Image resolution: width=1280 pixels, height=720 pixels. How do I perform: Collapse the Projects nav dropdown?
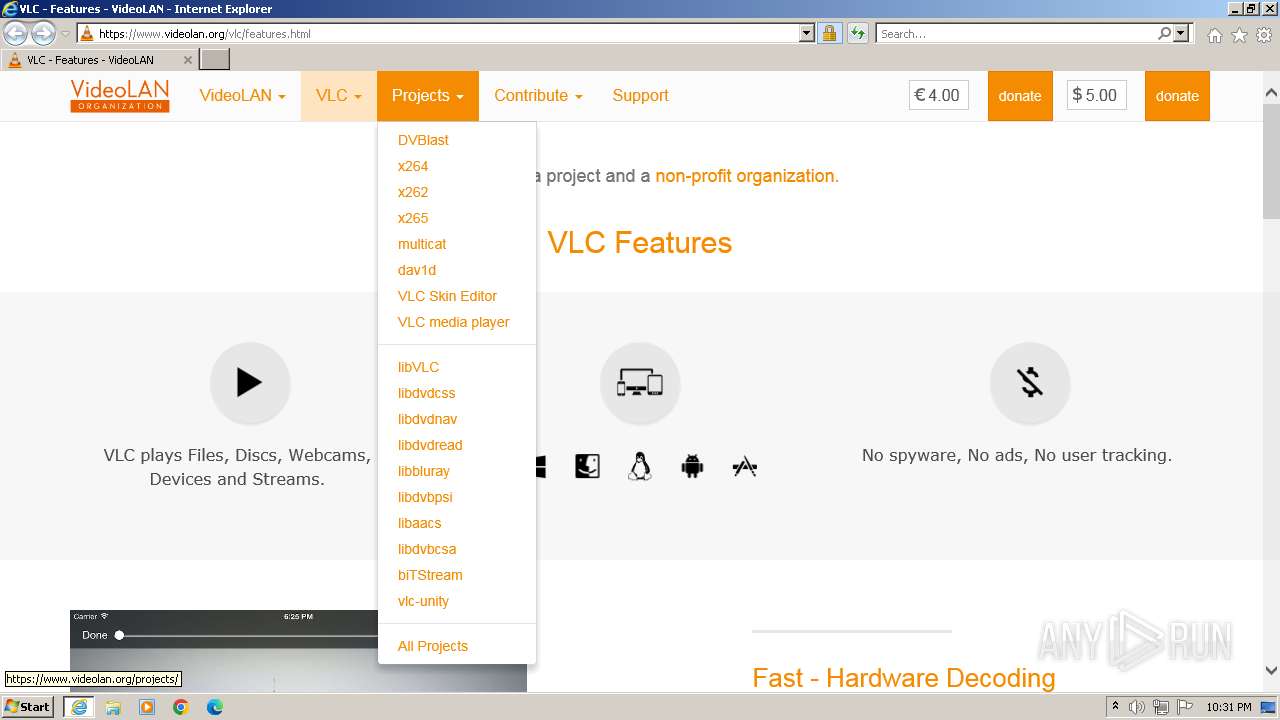pos(428,96)
